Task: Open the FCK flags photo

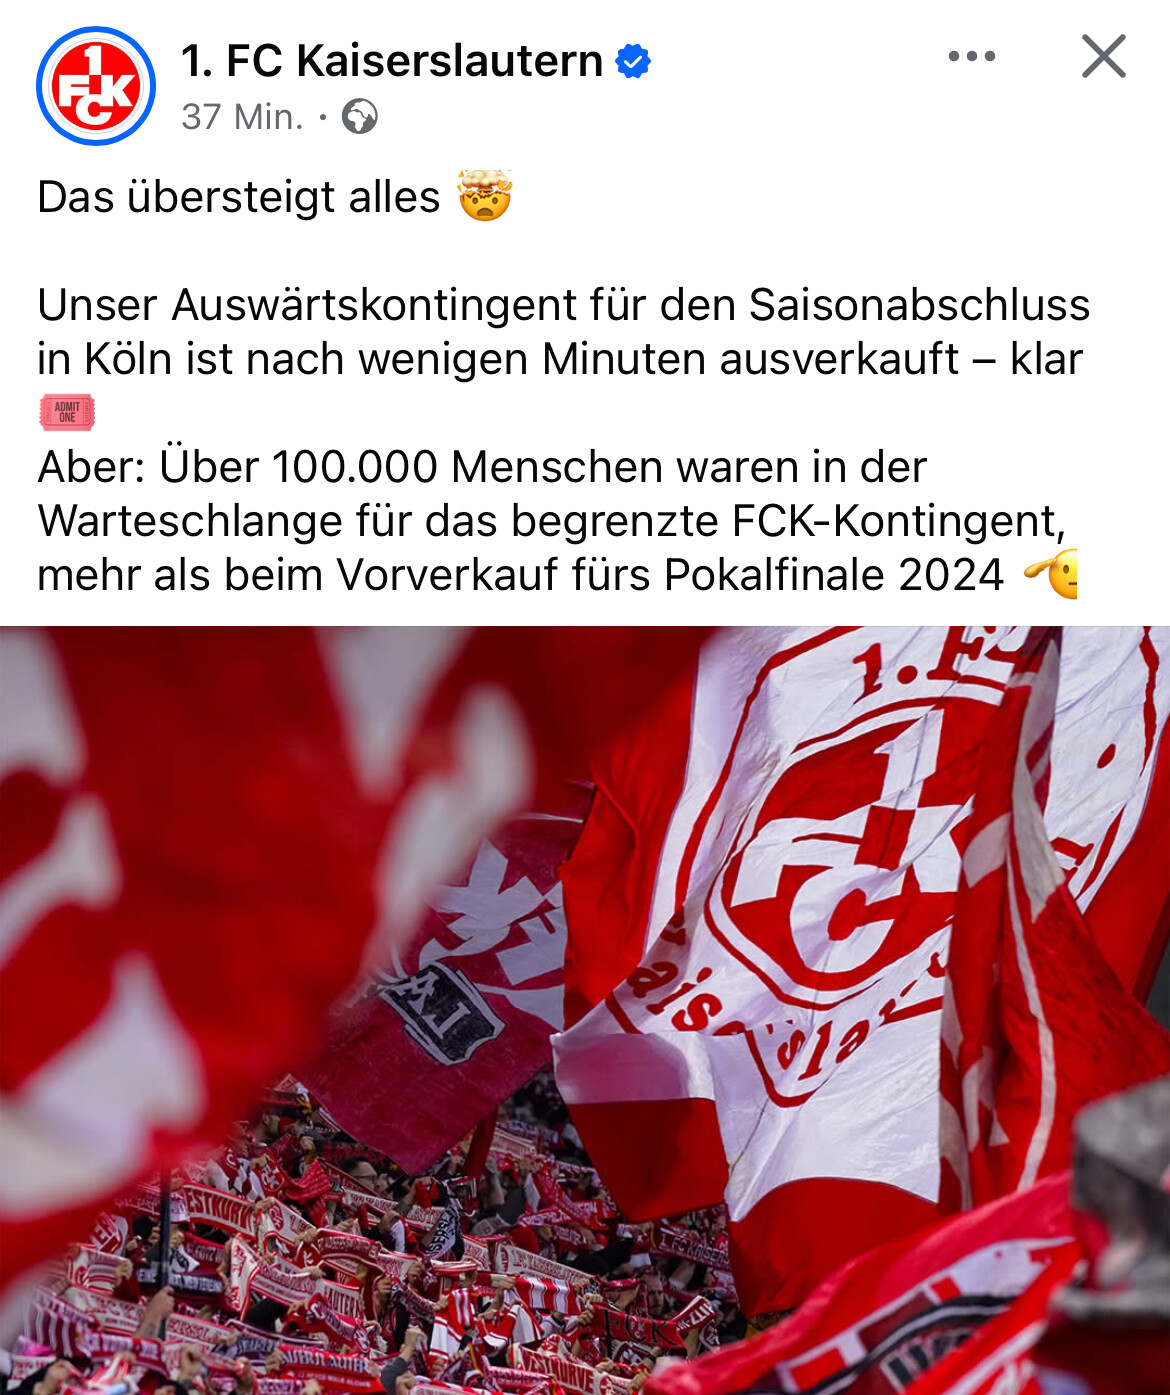Action: (585, 1010)
